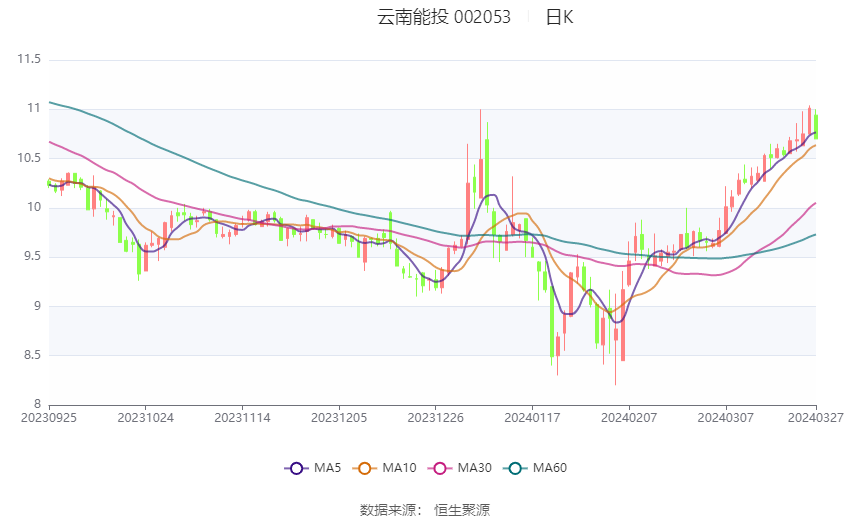
Task: Click the x-axis date label 20231205
Action: click(339, 418)
